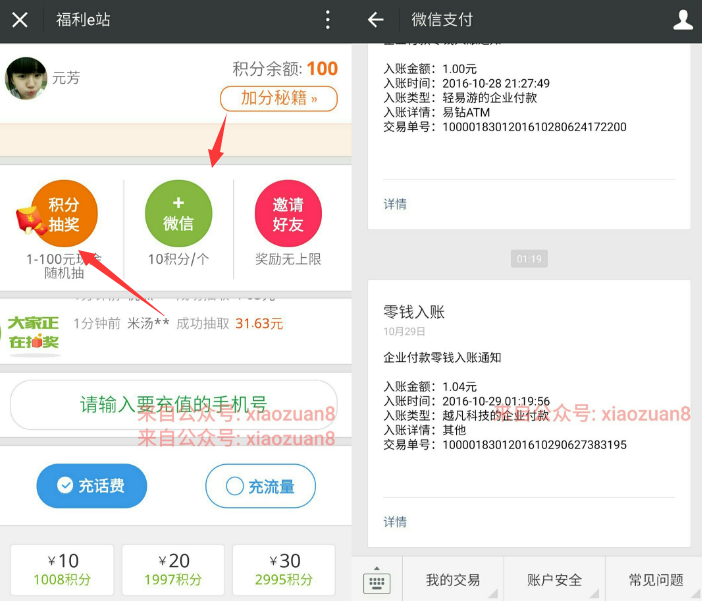Toggle the keyboard icon in bottom bar
Screen dimensions: 702x601
377,580
